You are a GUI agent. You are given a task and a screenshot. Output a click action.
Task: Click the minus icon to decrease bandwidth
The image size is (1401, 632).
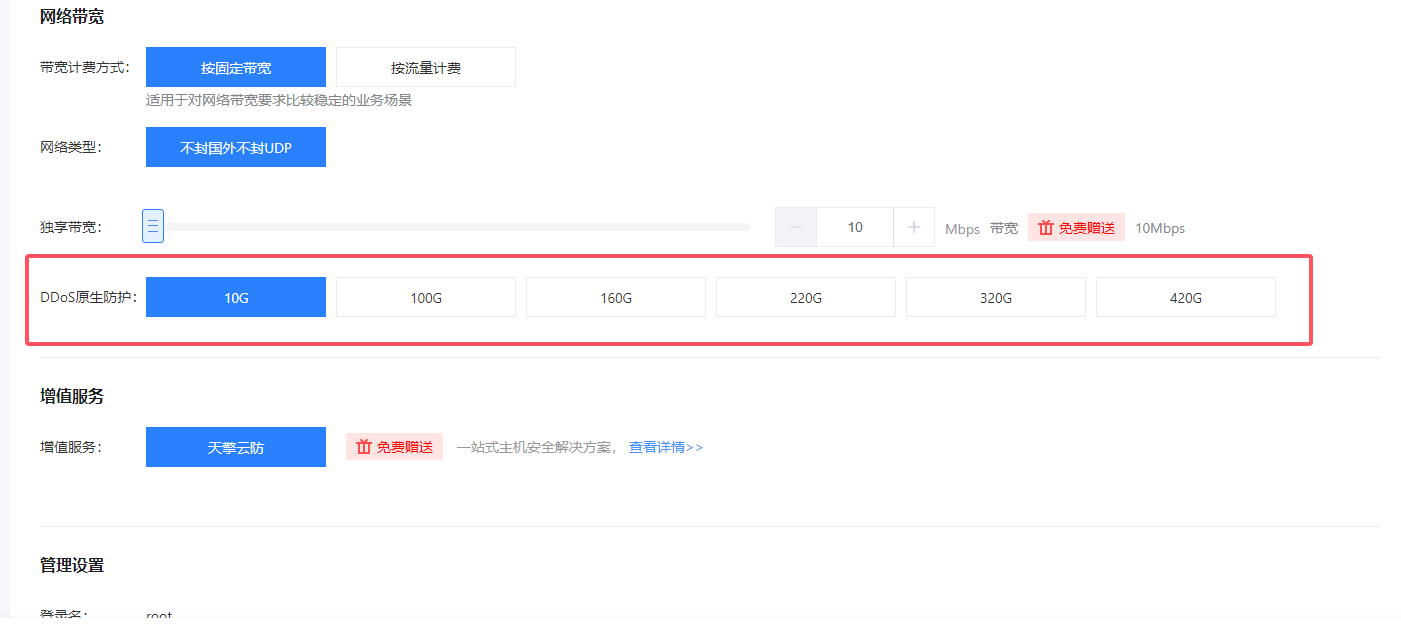coord(796,227)
